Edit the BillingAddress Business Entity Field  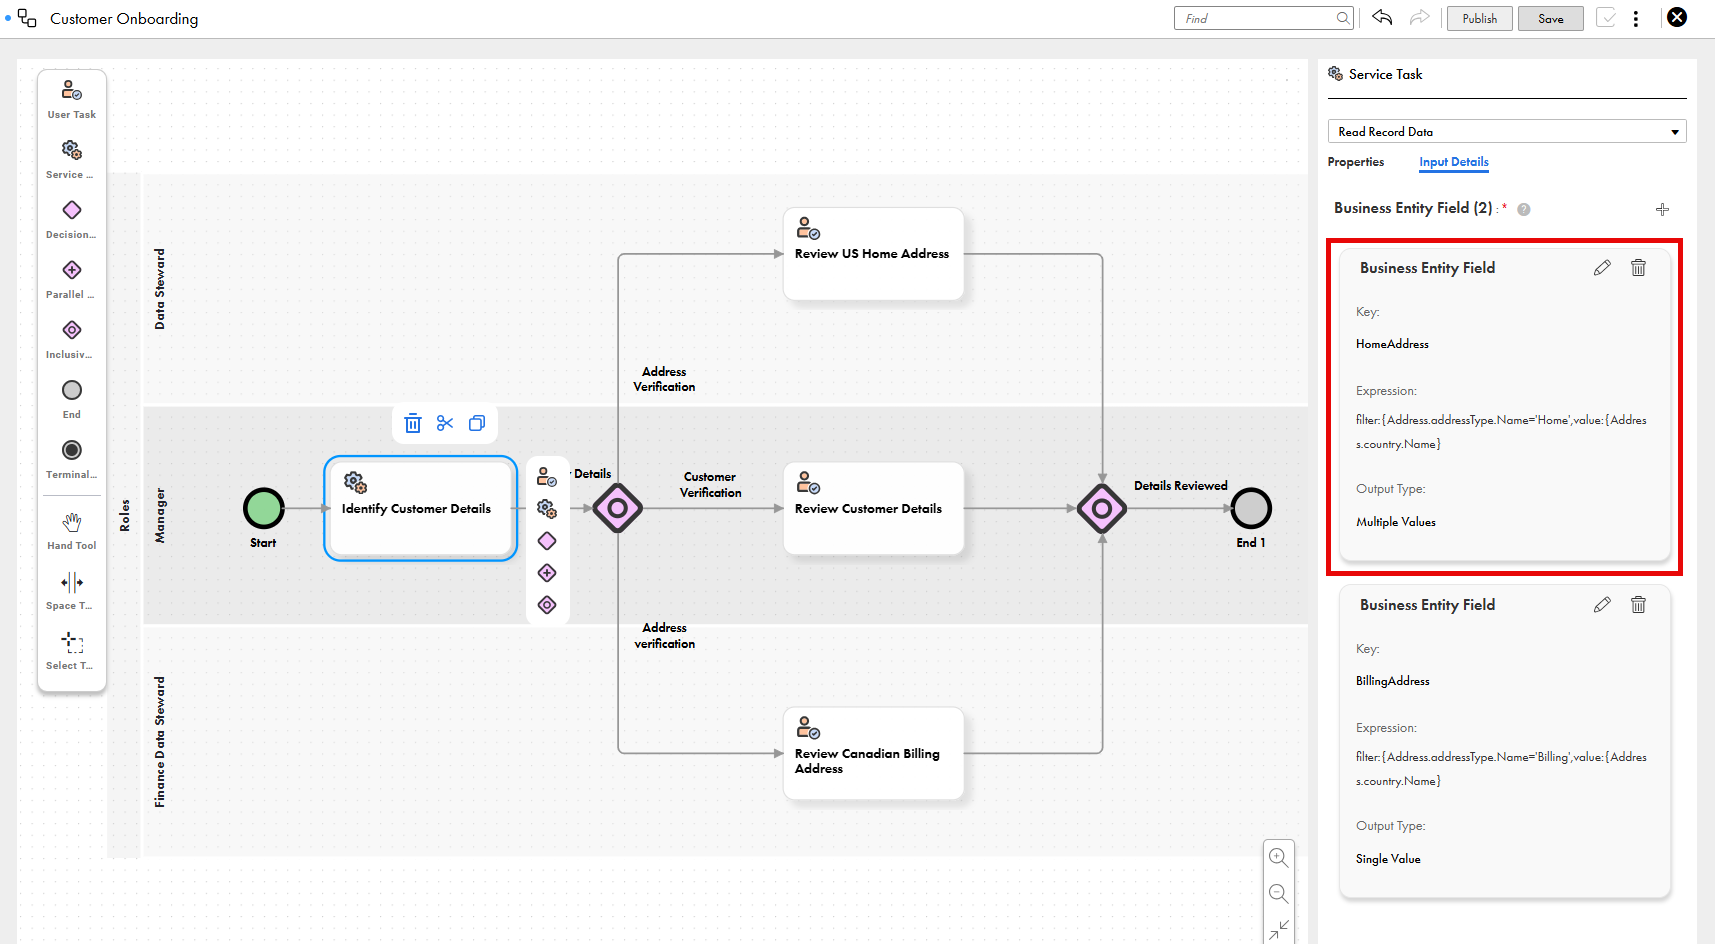(x=1602, y=605)
